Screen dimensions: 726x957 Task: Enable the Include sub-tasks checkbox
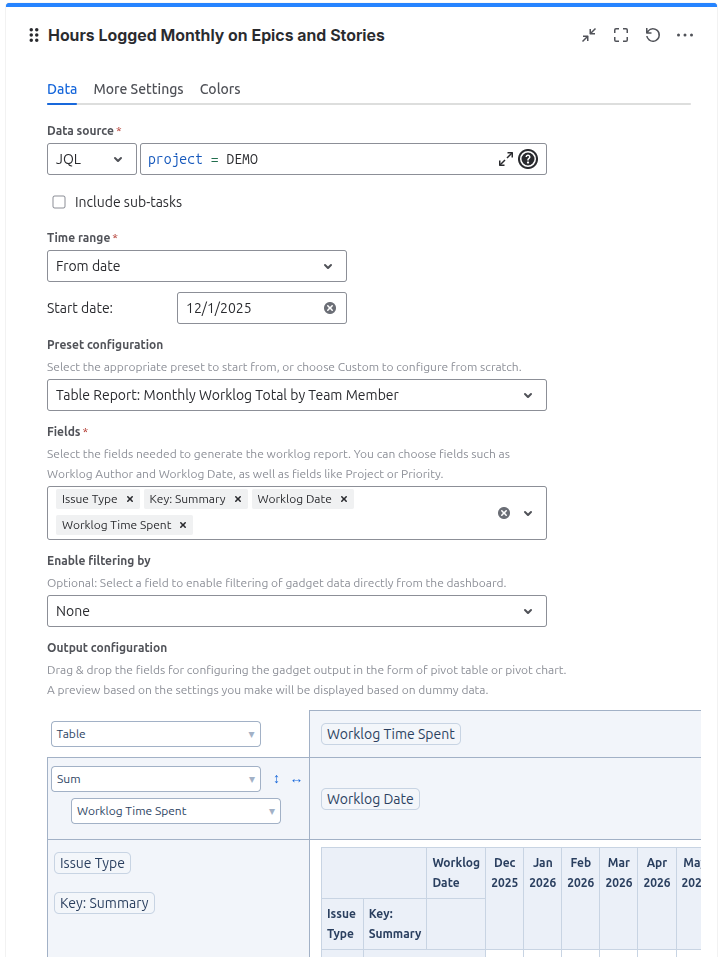[x=59, y=202]
